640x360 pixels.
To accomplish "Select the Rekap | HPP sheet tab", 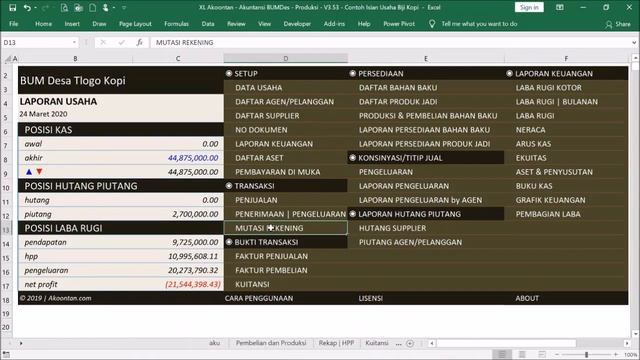I will pyautogui.click(x=336, y=343).
